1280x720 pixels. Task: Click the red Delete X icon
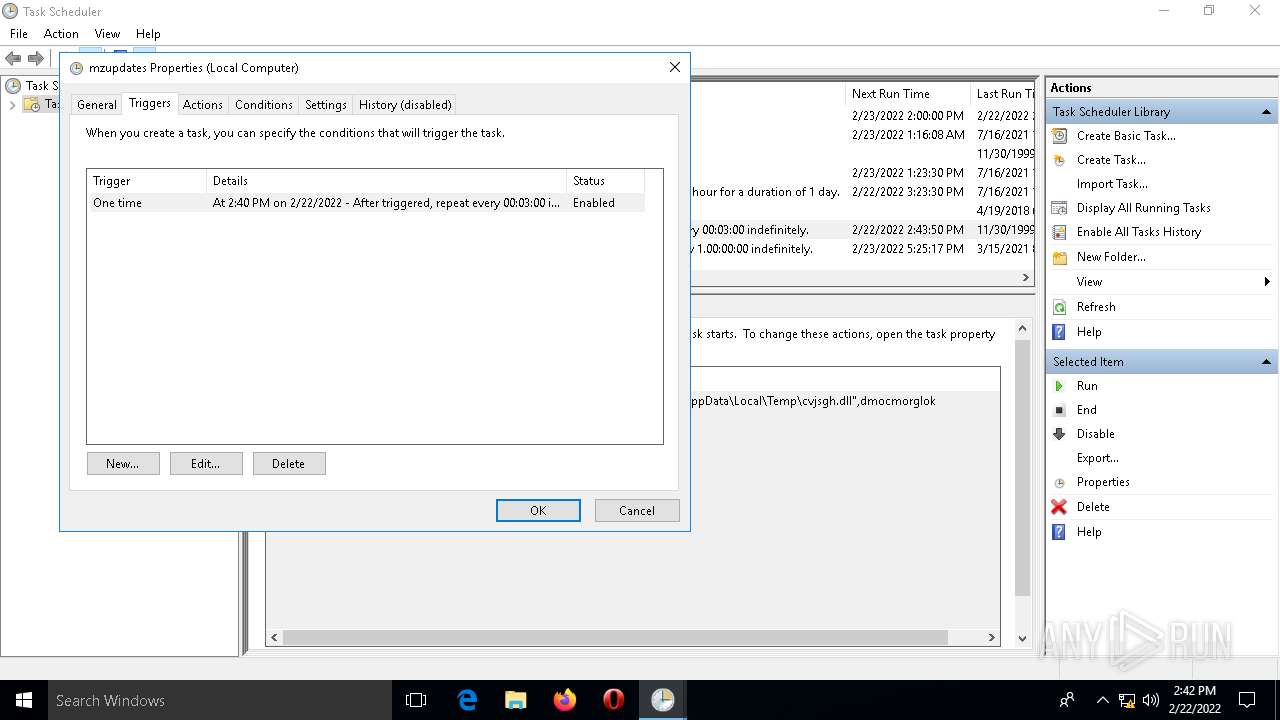[x=1059, y=507]
